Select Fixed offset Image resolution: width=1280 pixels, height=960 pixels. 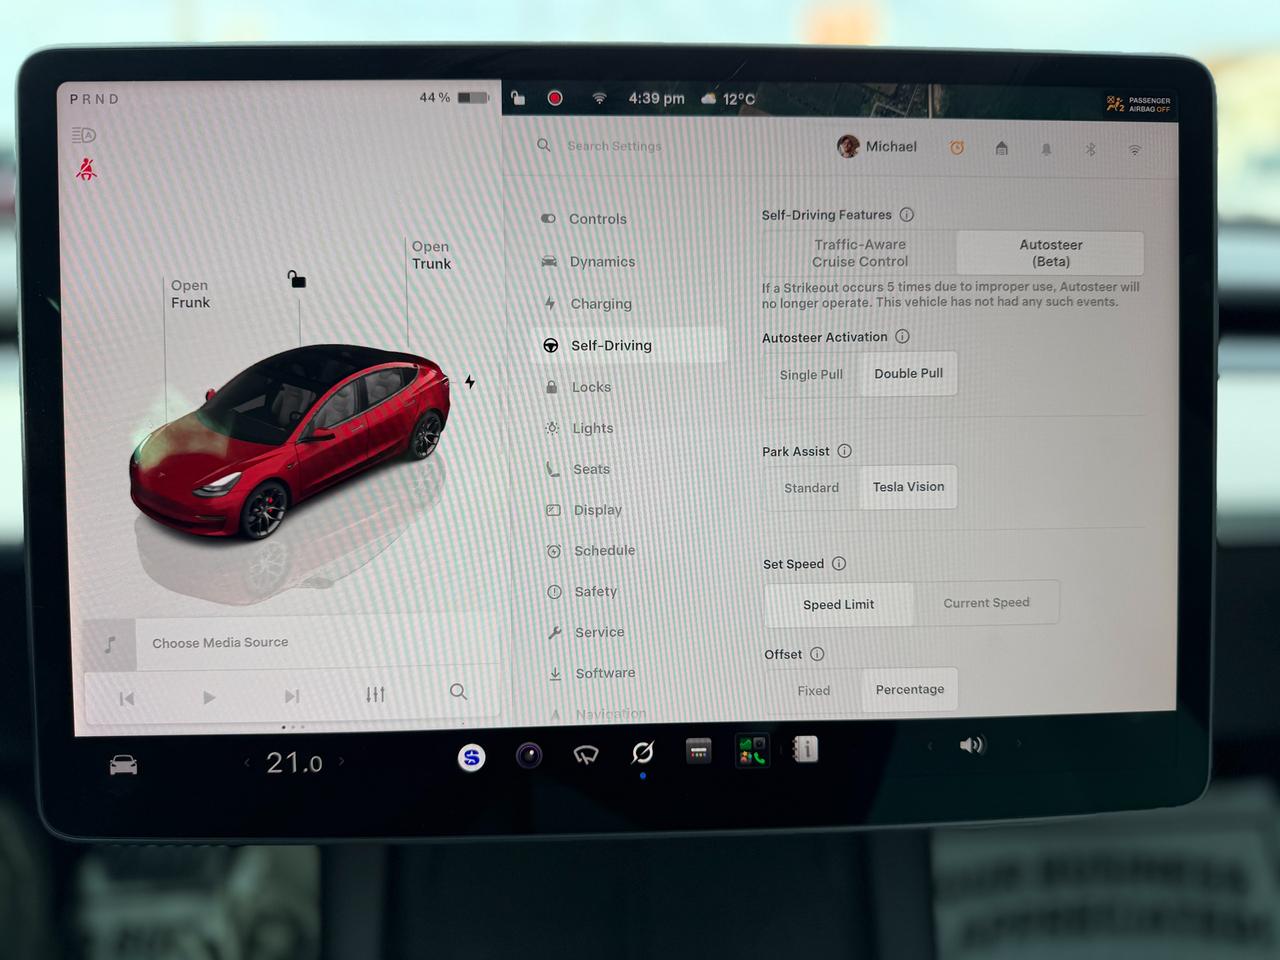[814, 691]
